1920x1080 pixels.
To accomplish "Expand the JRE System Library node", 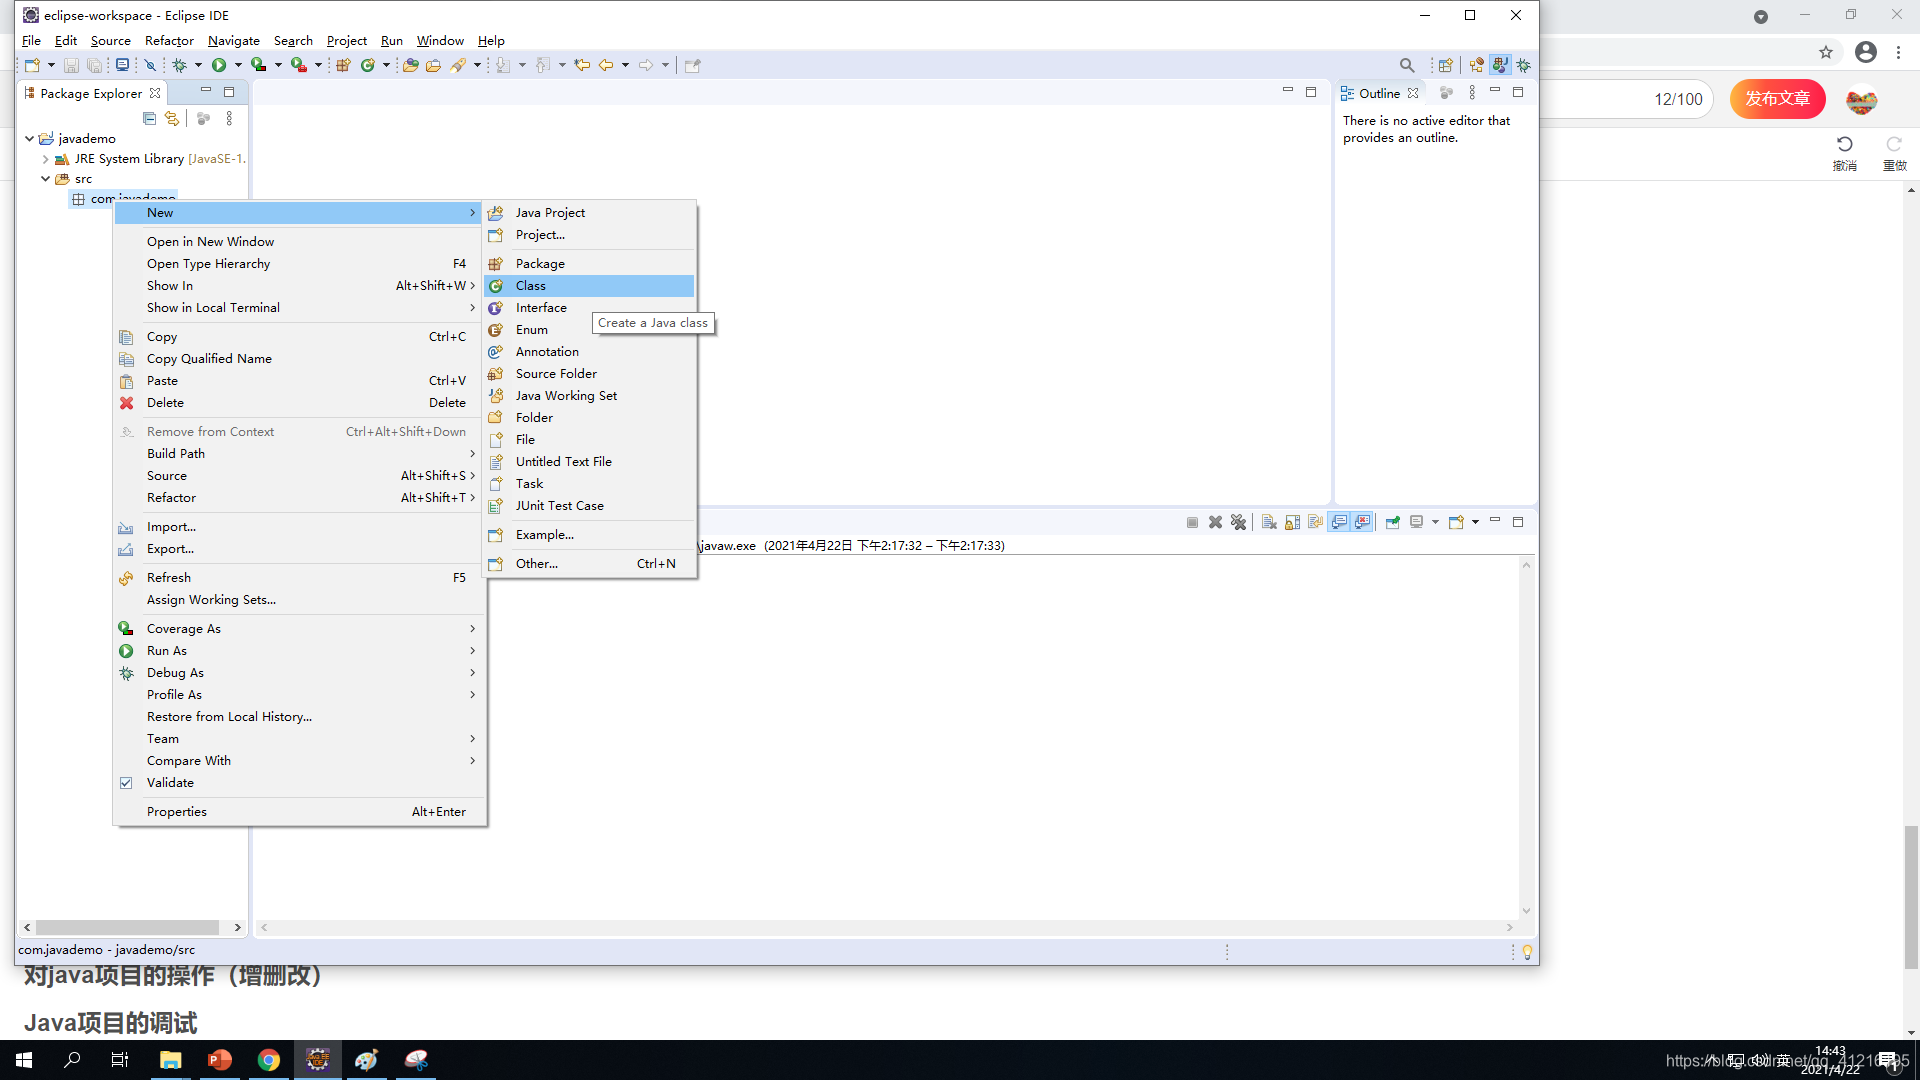I will click(46, 159).
